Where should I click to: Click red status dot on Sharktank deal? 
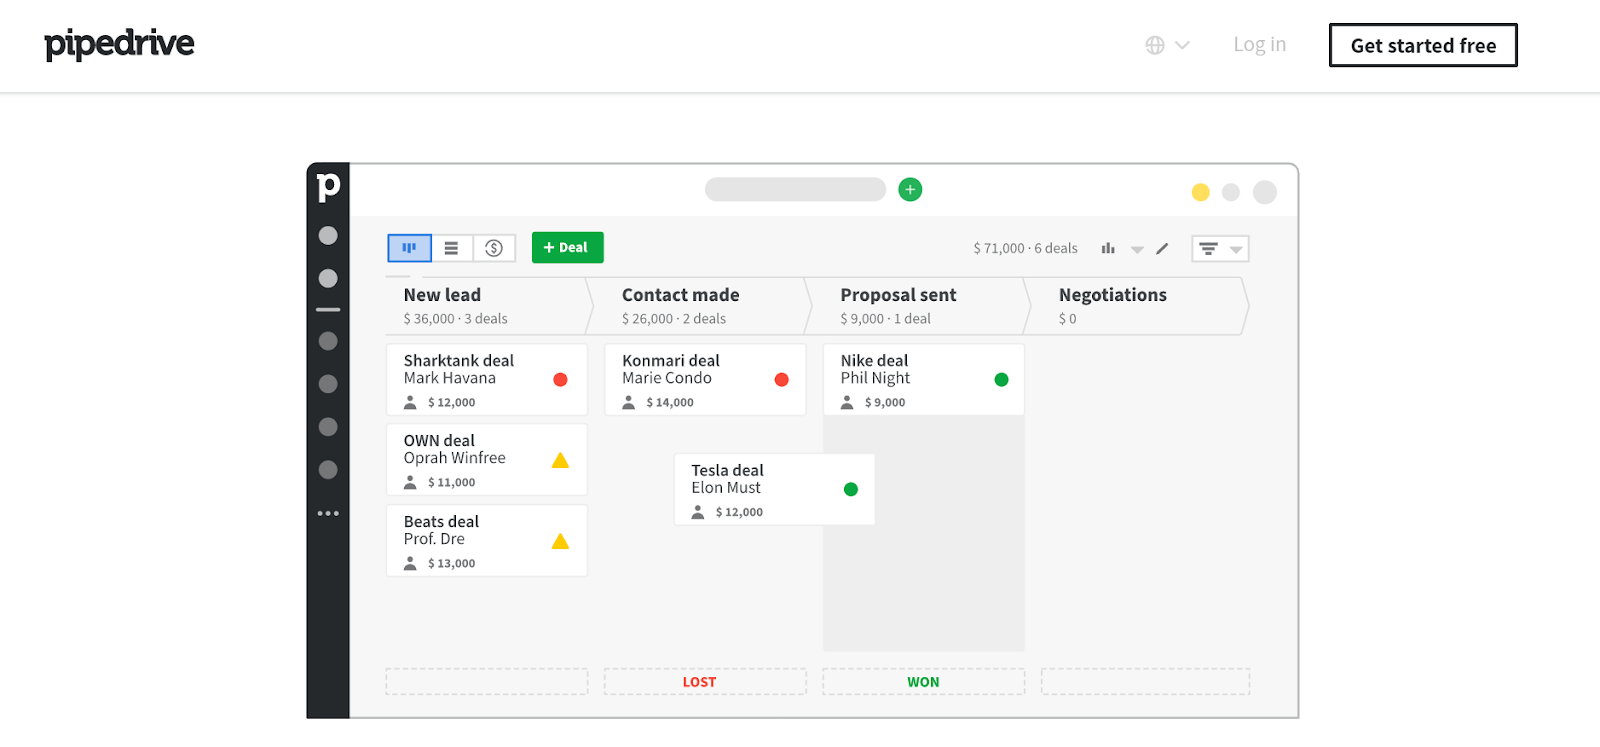click(560, 379)
